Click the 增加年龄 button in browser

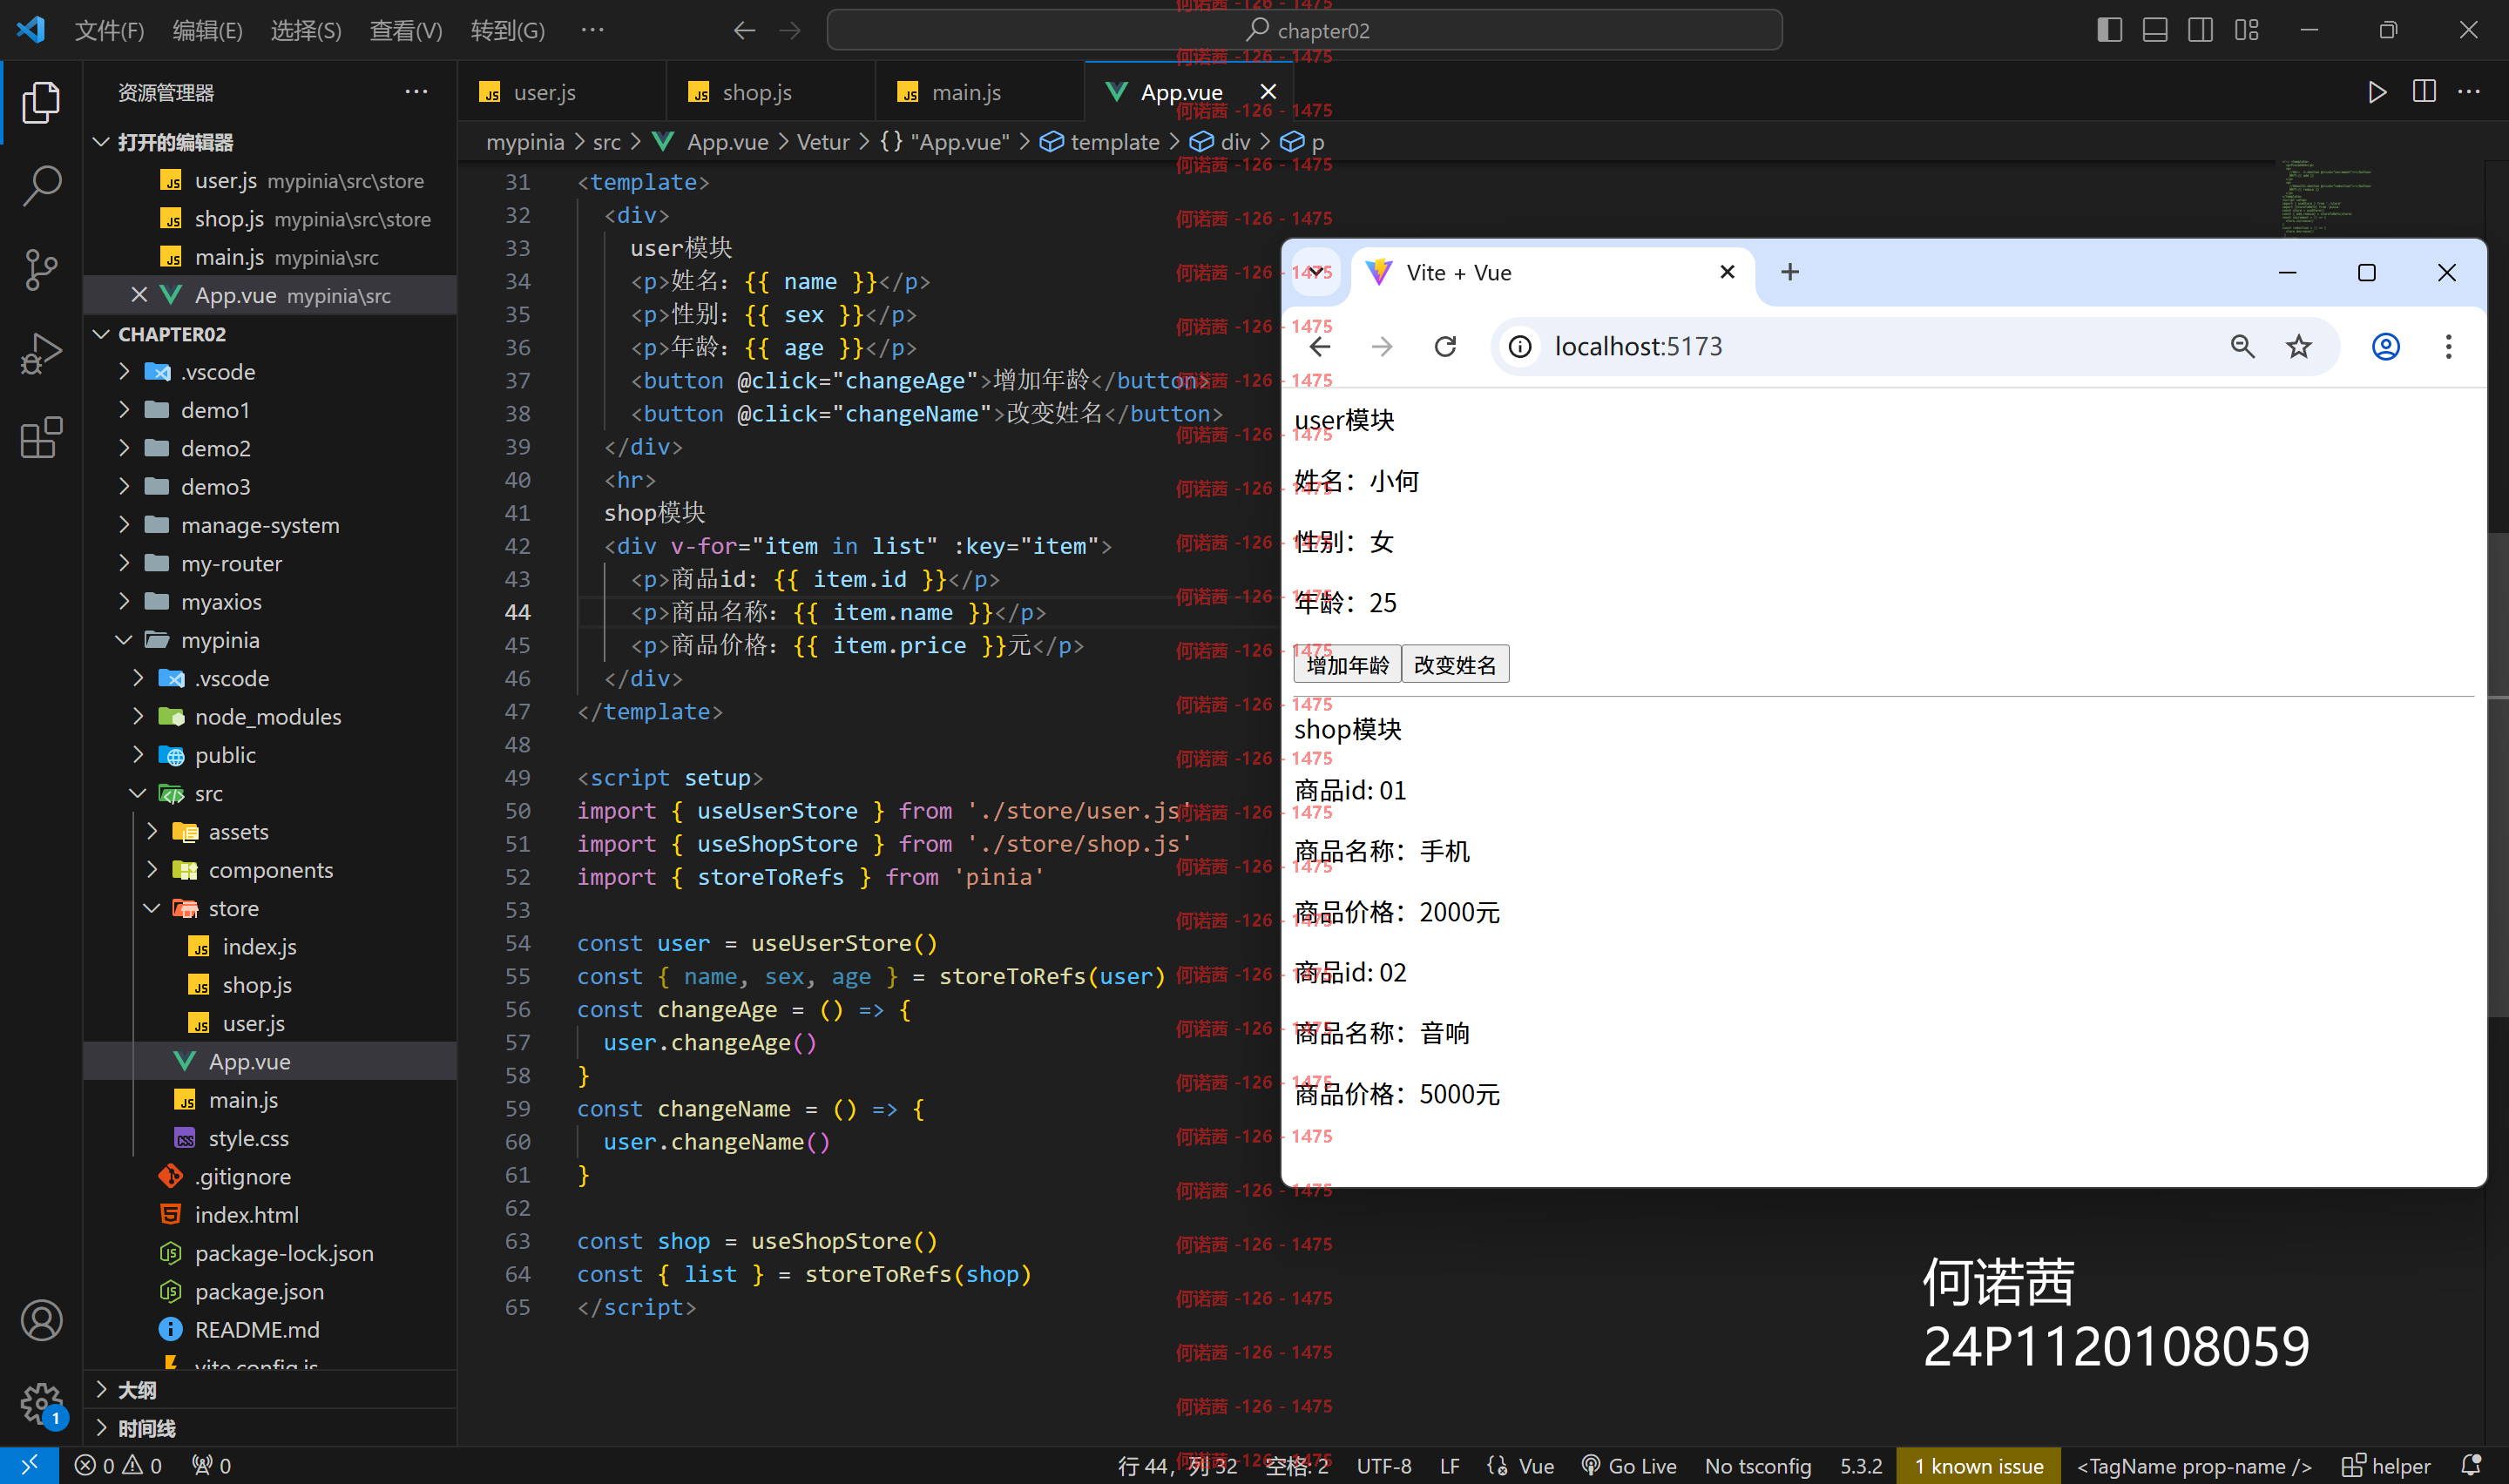(1347, 664)
